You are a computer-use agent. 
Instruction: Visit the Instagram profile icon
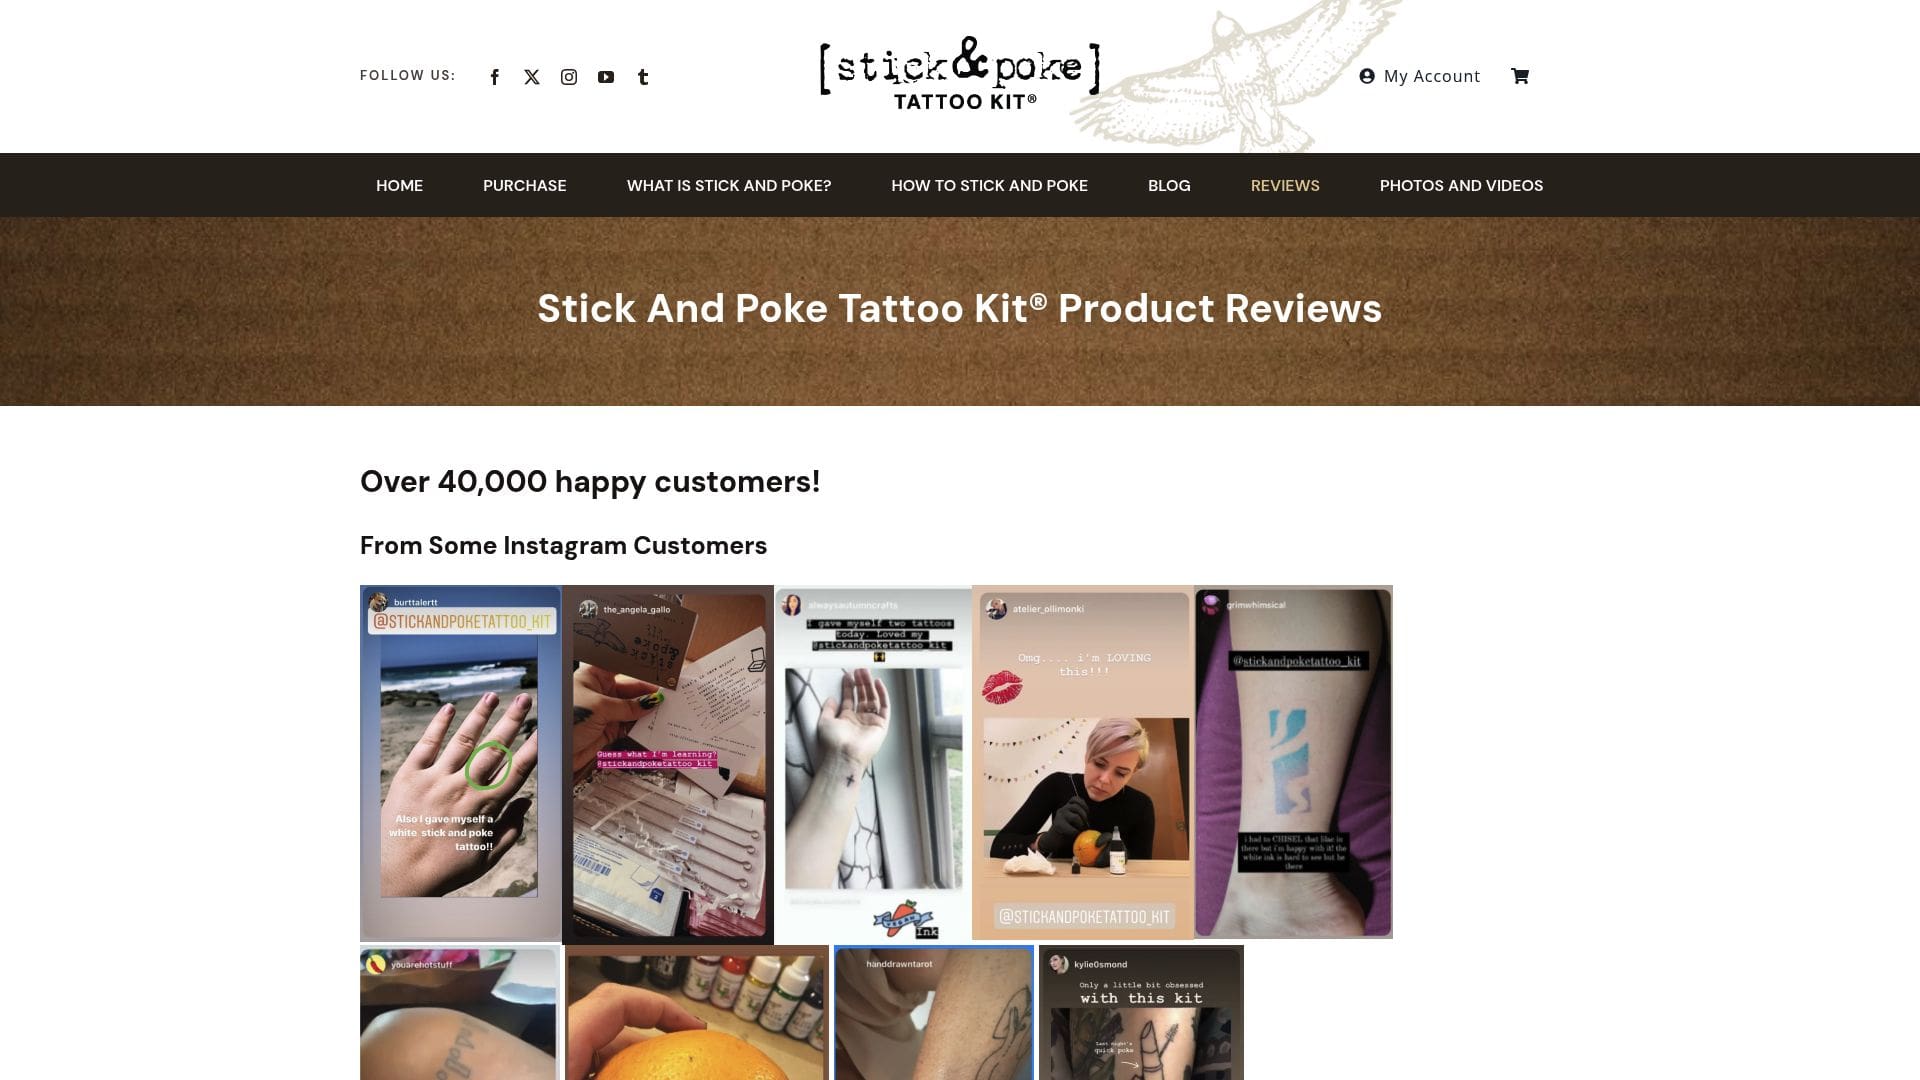coord(569,77)
